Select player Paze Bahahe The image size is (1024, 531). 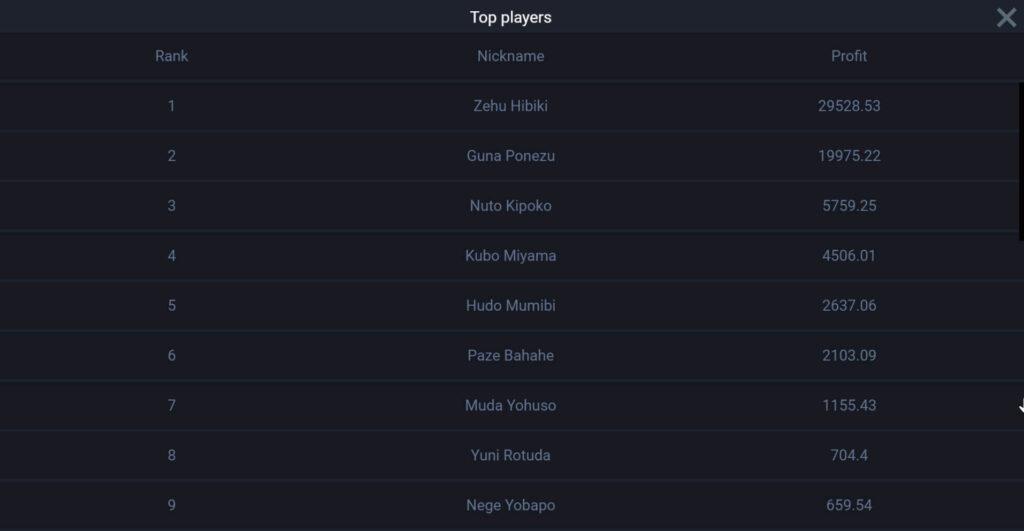pyautogui.click(x=510, y=355)
